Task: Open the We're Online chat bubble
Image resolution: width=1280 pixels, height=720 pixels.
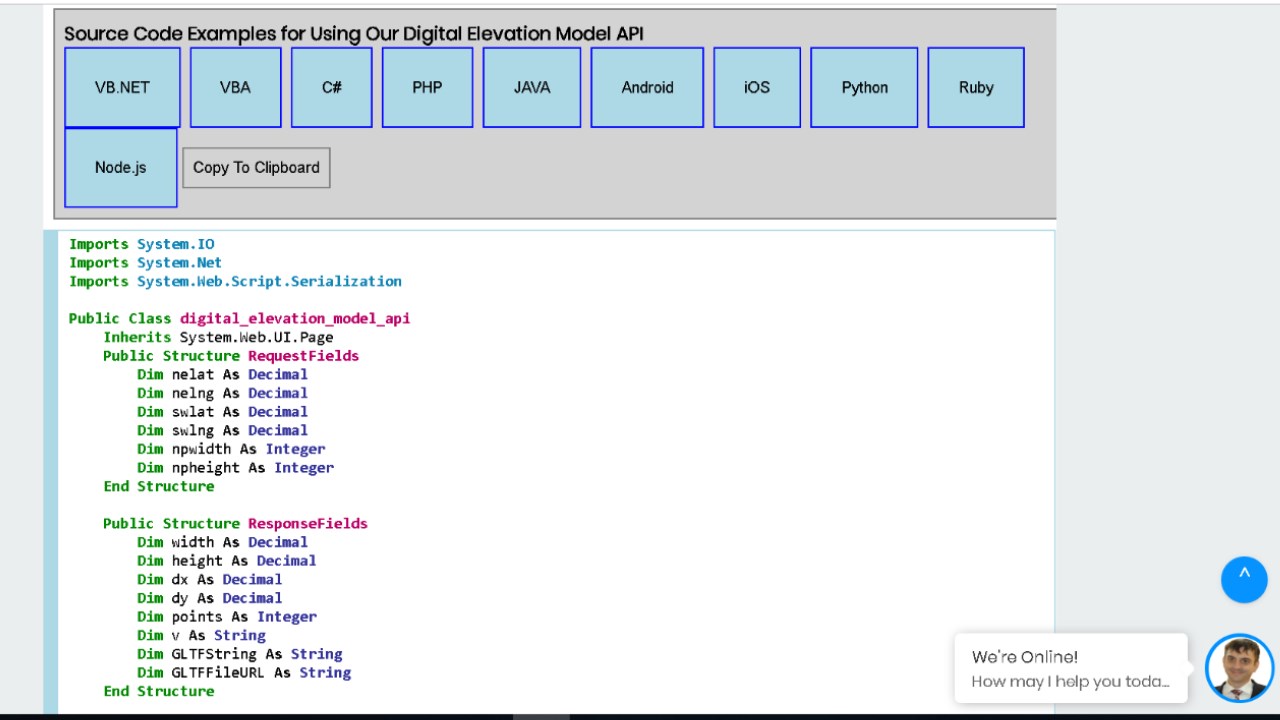Action: [x=1071, y=668]
